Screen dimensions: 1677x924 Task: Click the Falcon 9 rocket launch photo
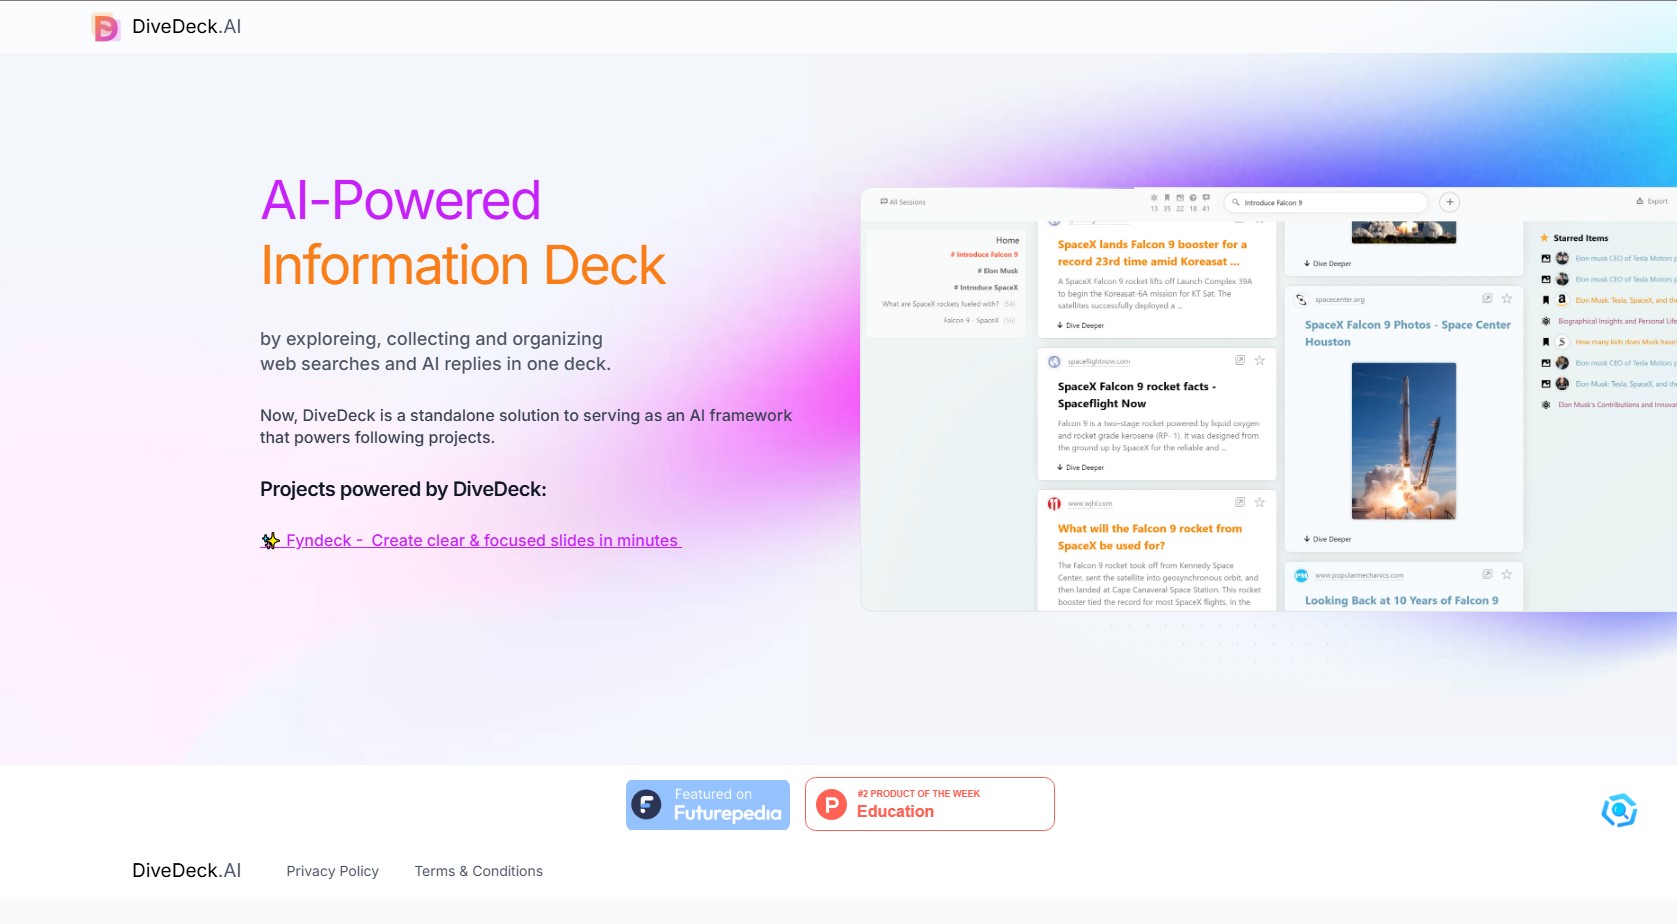coord(1403,441)
